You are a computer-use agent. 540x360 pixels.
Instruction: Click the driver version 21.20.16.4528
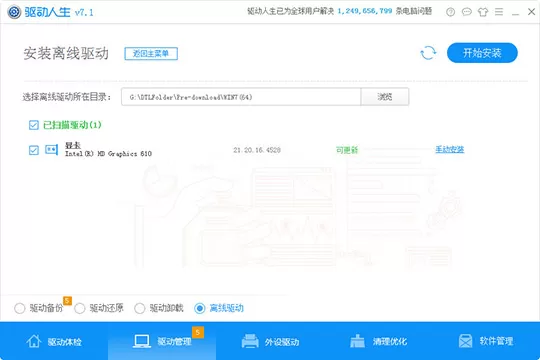(x=257, y=150)
